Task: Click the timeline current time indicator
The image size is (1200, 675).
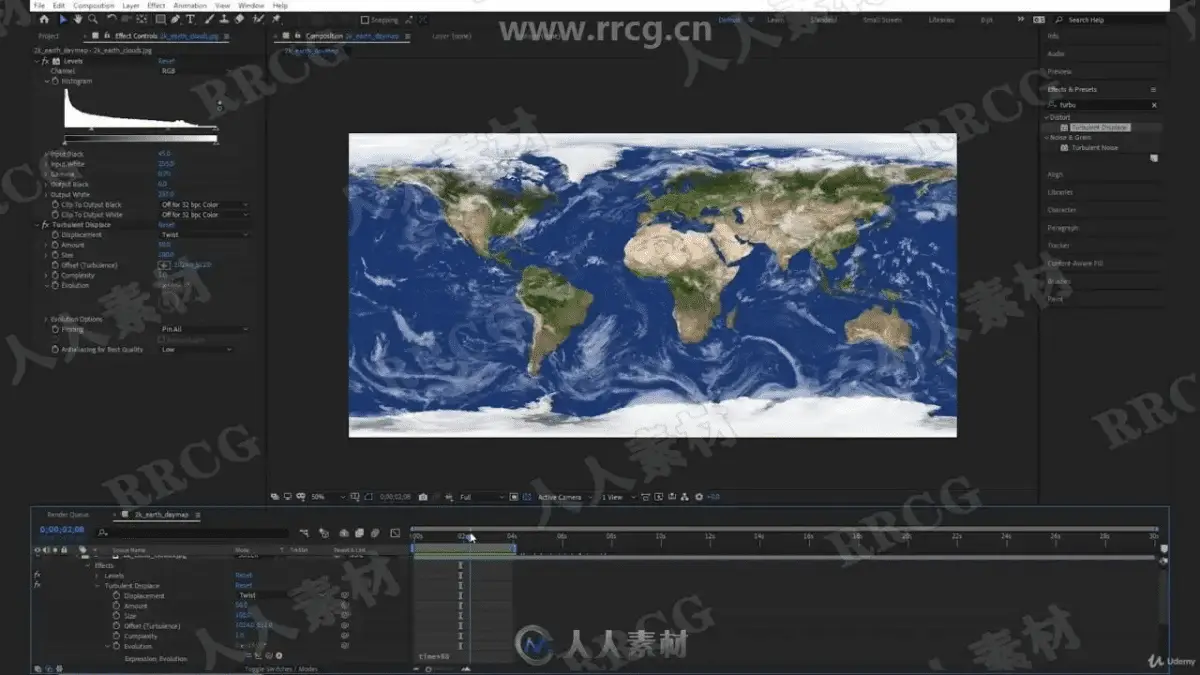Action: pyautogui.click(x=468, y=537)
